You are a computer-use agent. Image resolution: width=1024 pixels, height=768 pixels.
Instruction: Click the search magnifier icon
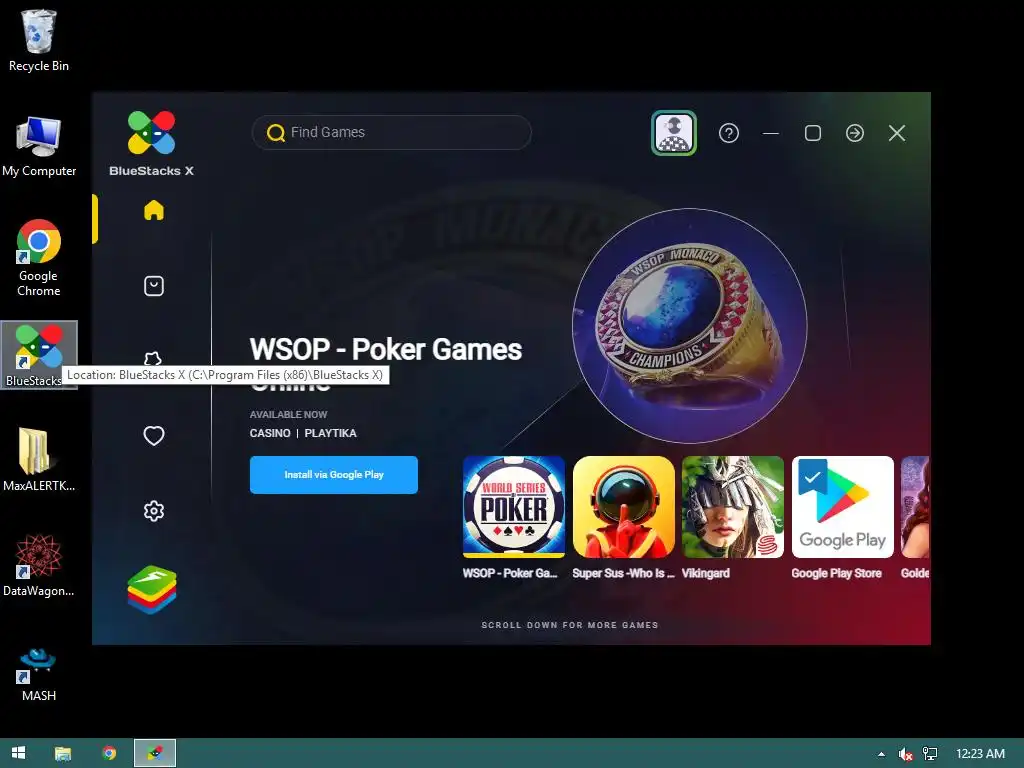(x=276, y=133)
